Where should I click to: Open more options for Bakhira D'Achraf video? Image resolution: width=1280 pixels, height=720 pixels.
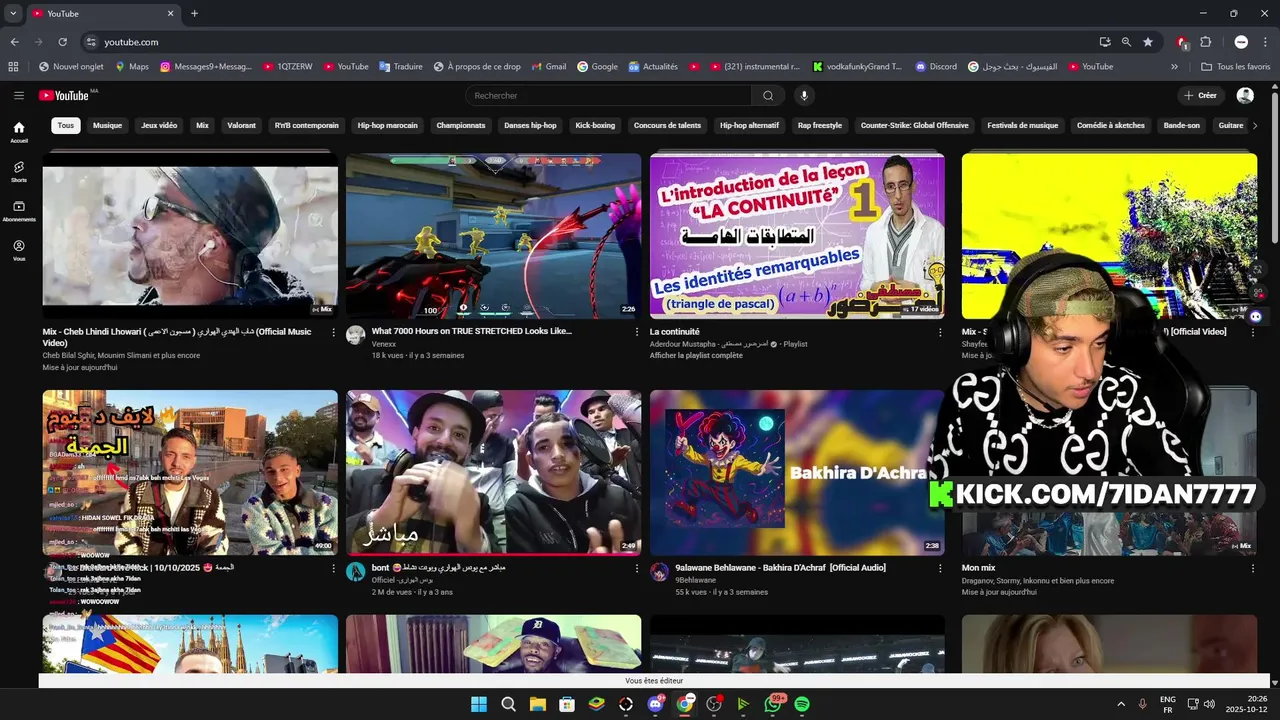tap(940, 568)
